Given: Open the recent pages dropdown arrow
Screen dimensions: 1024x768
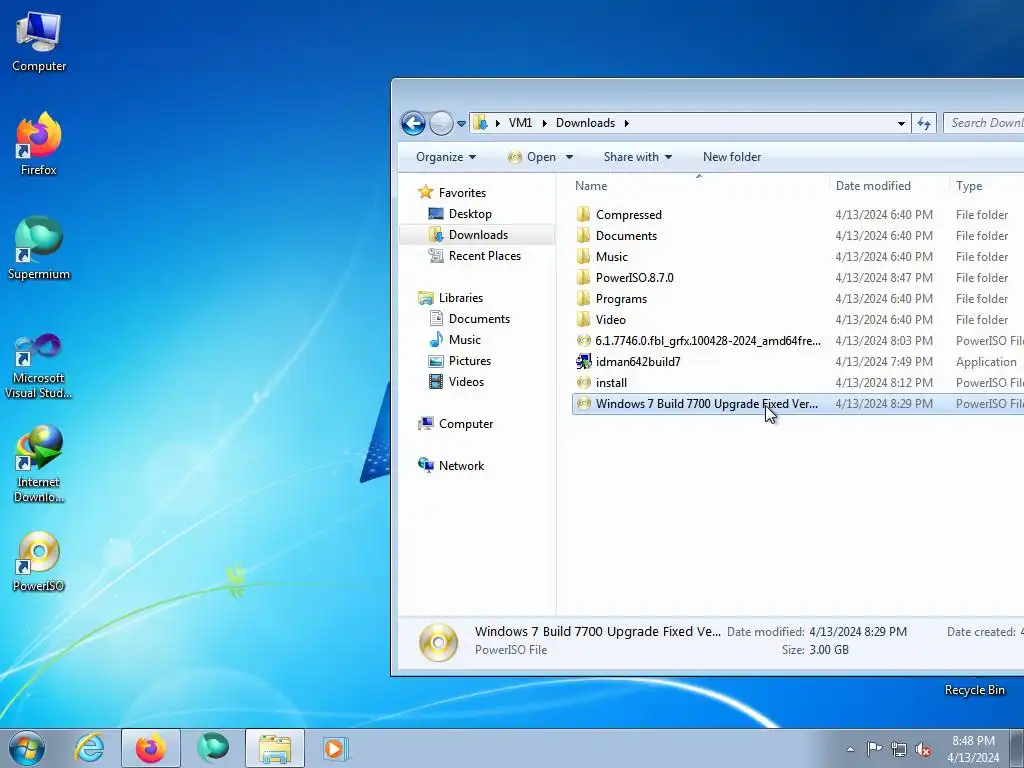Looking at the screenshot, I should 461,123.
